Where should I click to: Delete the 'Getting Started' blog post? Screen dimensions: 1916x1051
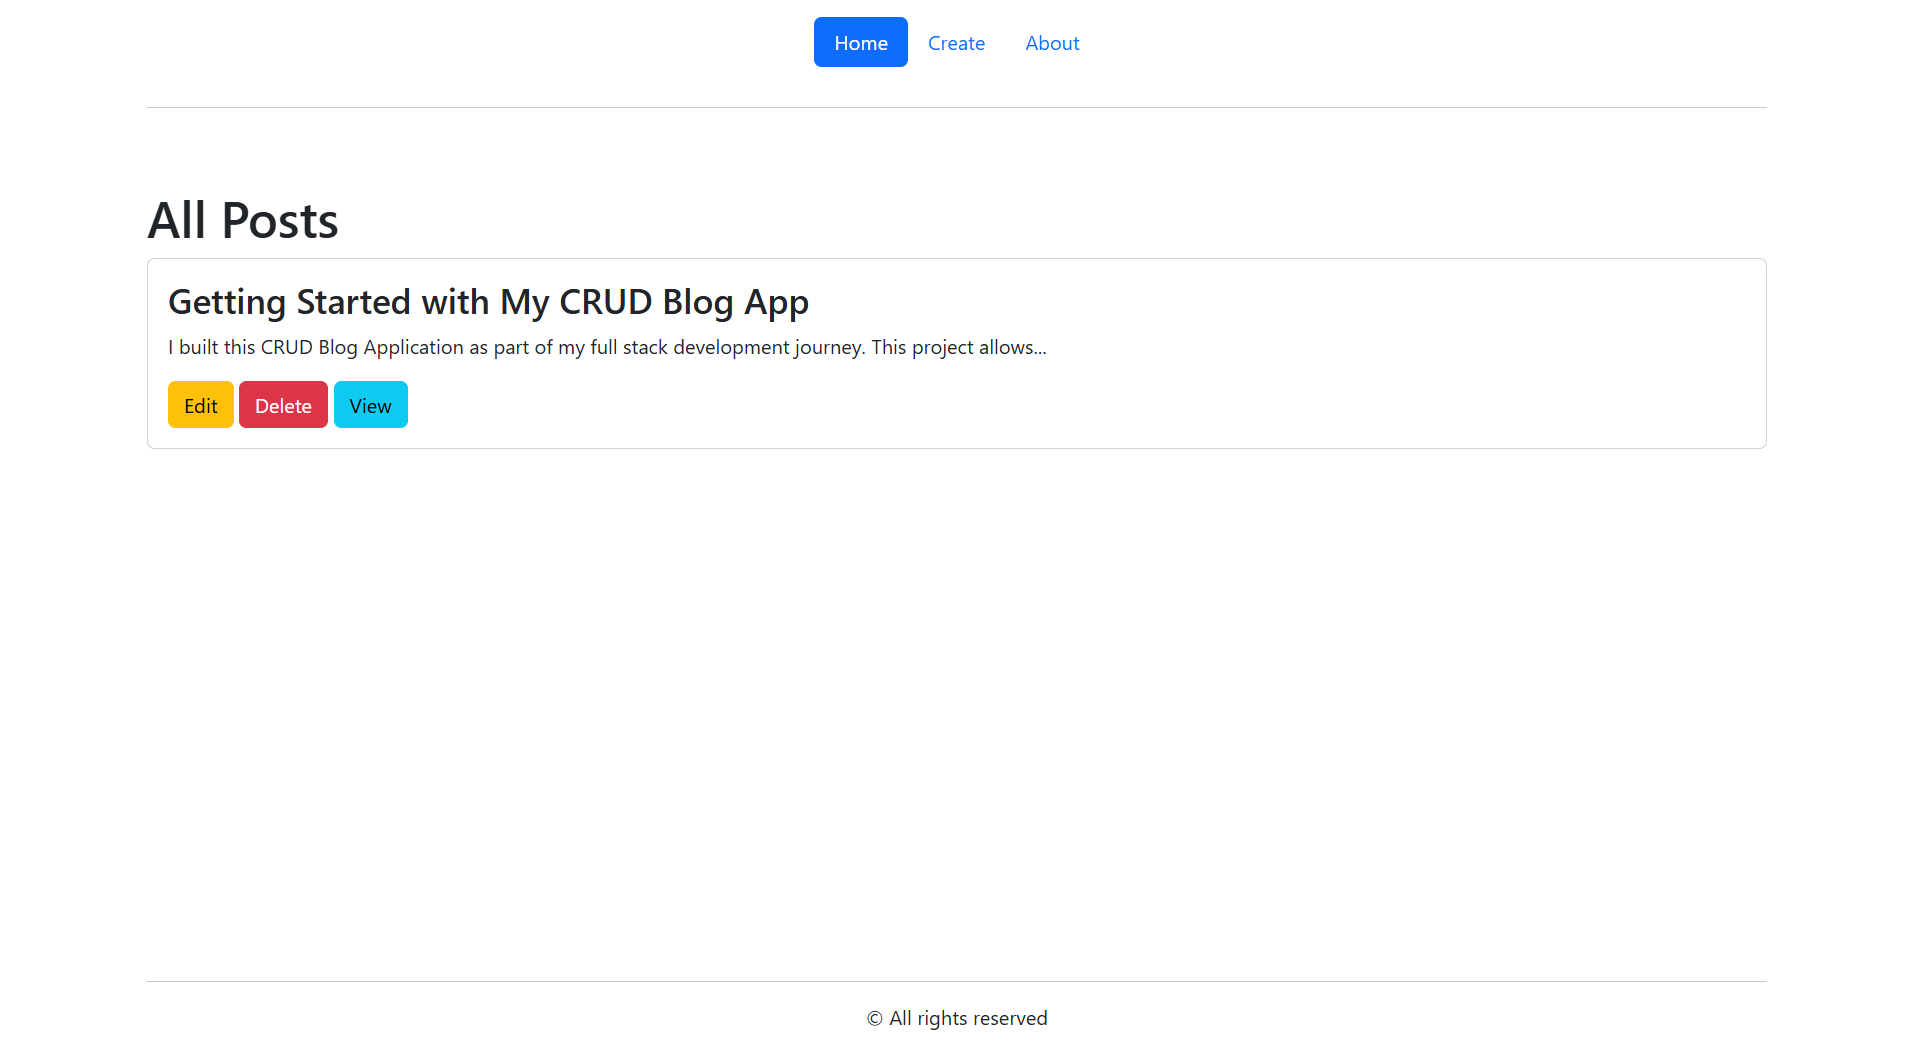283,404
